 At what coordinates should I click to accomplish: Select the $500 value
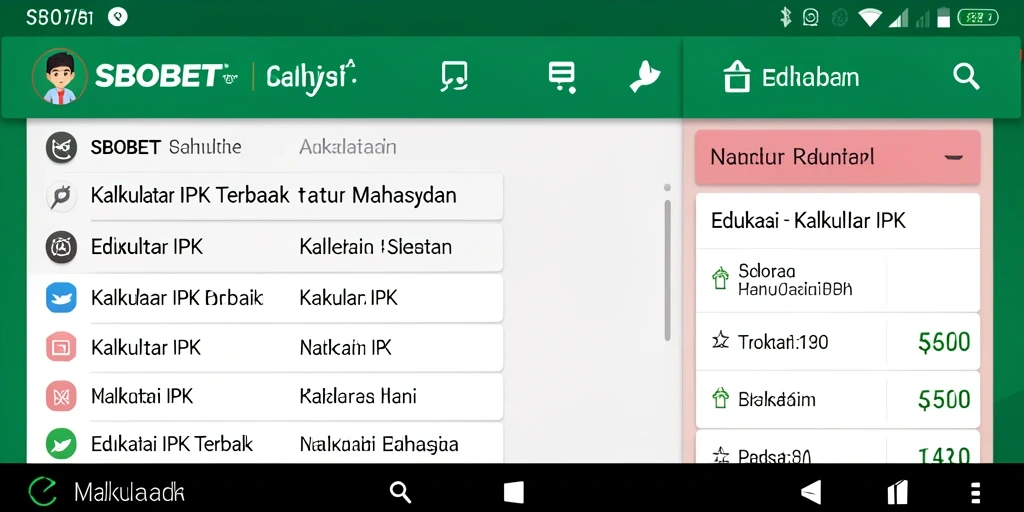coord(944,399)
